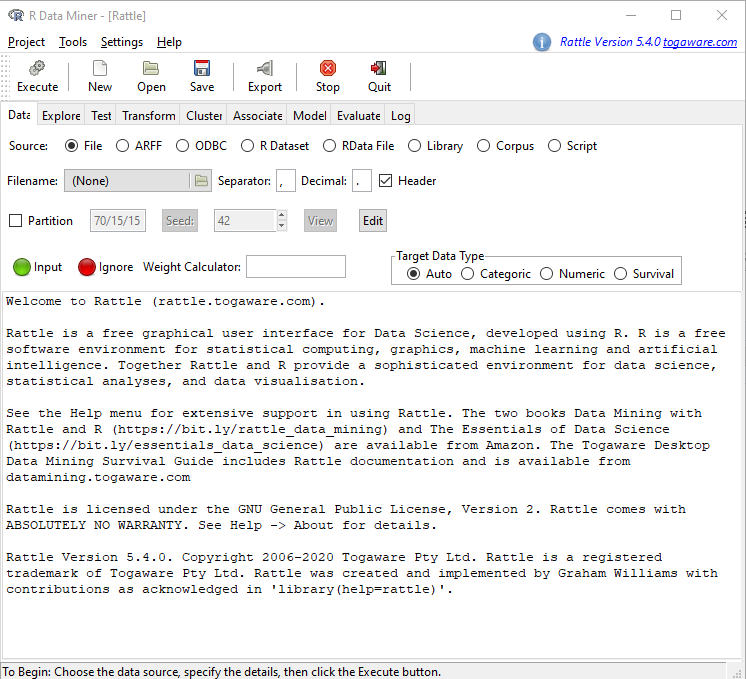The width and height of the screenshot is (746, 679).
Task: Save the project with the floppy icon
Action: point(202,69)
